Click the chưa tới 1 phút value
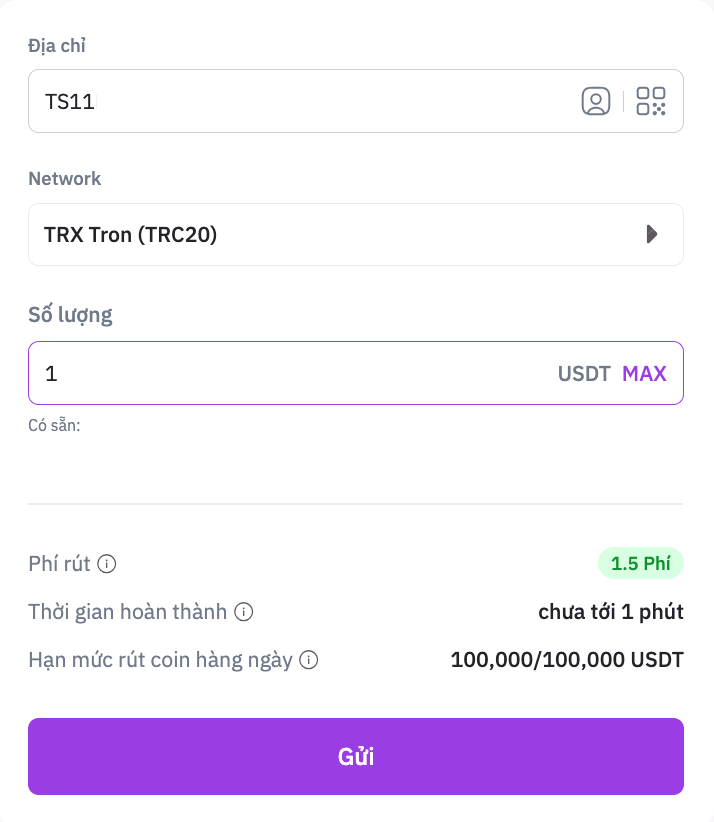 pyautogui.click(x=610, y=612)
